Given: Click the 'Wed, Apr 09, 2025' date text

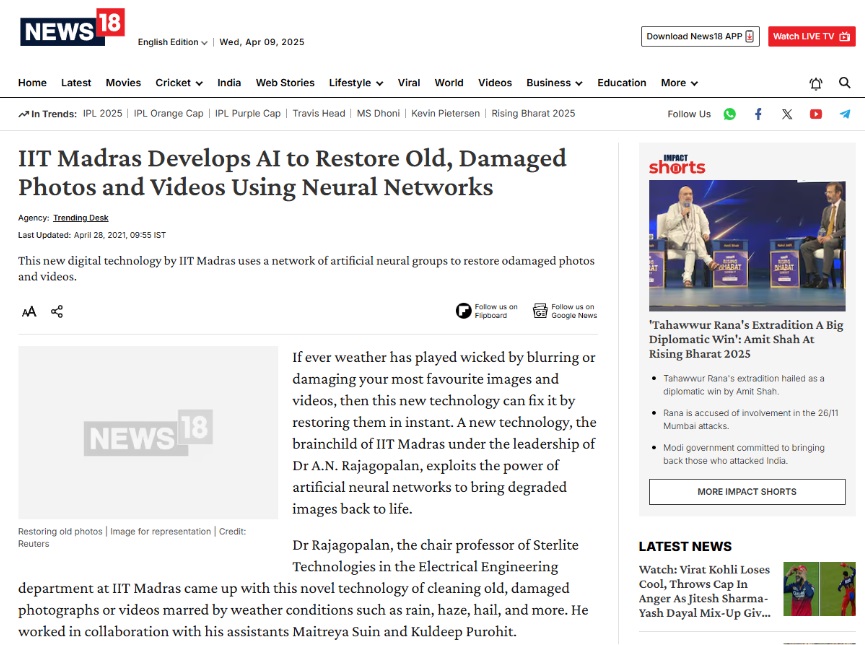Looking at the screenshot, I should [262, 42].
